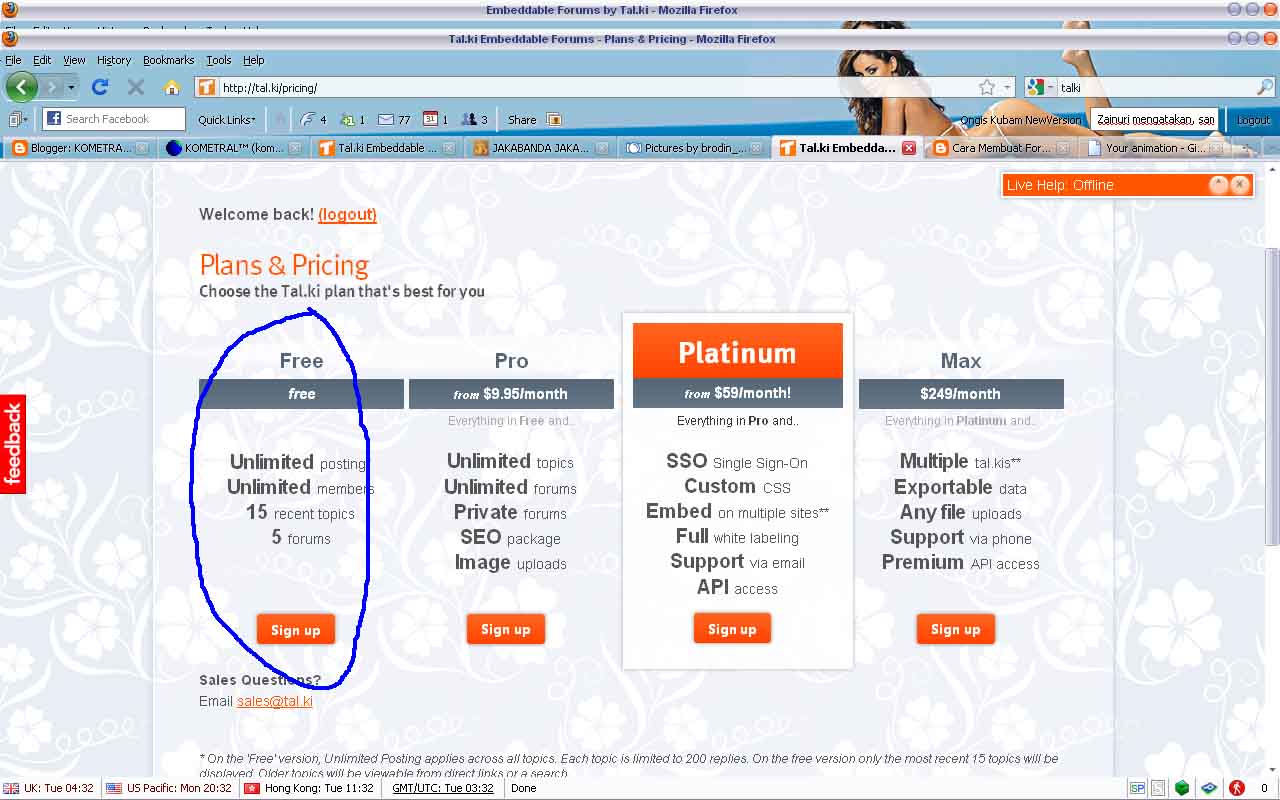This screenshot has height=800, width=1280.
Task: Go back with the green Back arrow
Action: click(21, 87)
